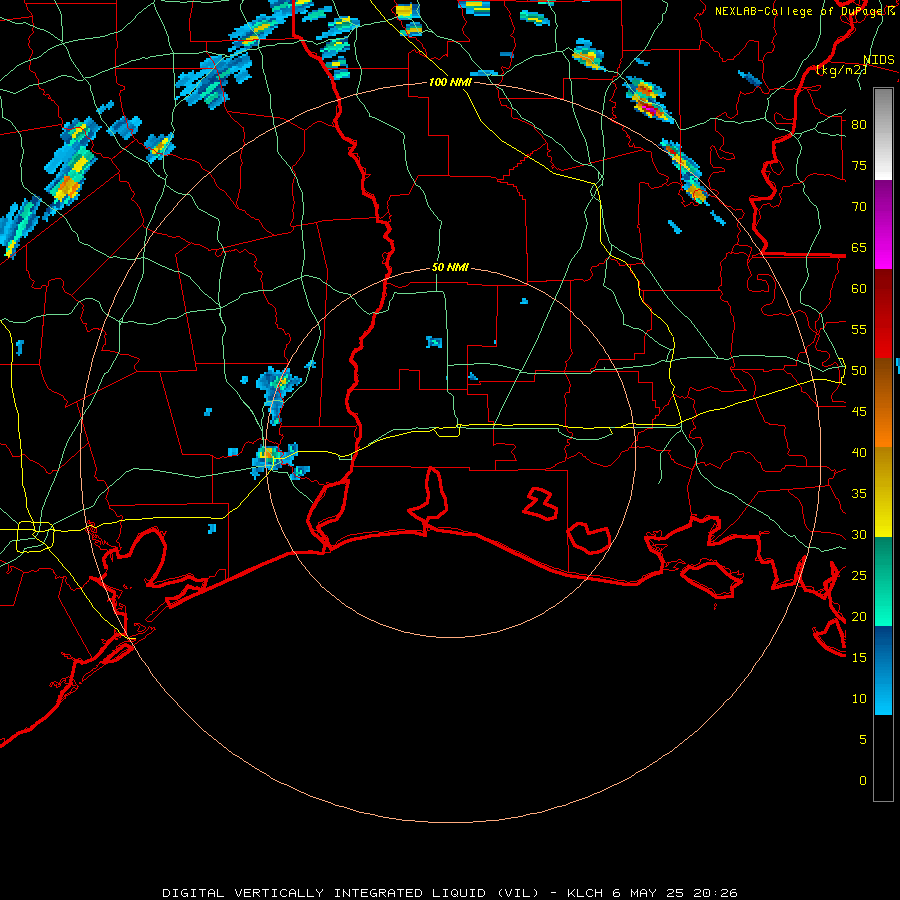Click scale value "50" on the legend
Image resolution: width=900 pixels, height=900 pixels.
pyautogui.click(x=859, y=371)
